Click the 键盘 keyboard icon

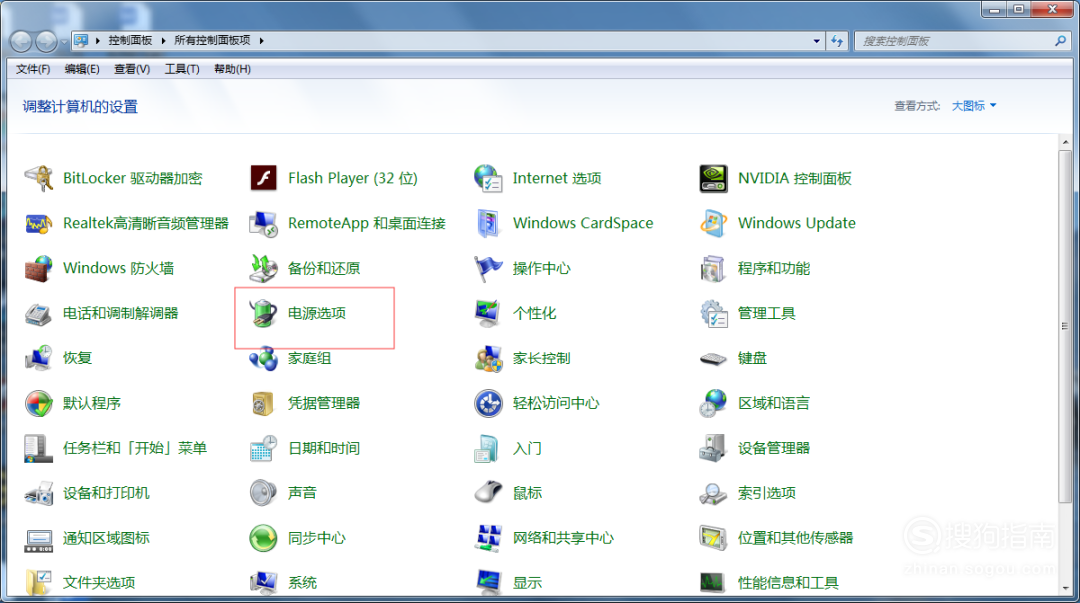tap(713, 358)
